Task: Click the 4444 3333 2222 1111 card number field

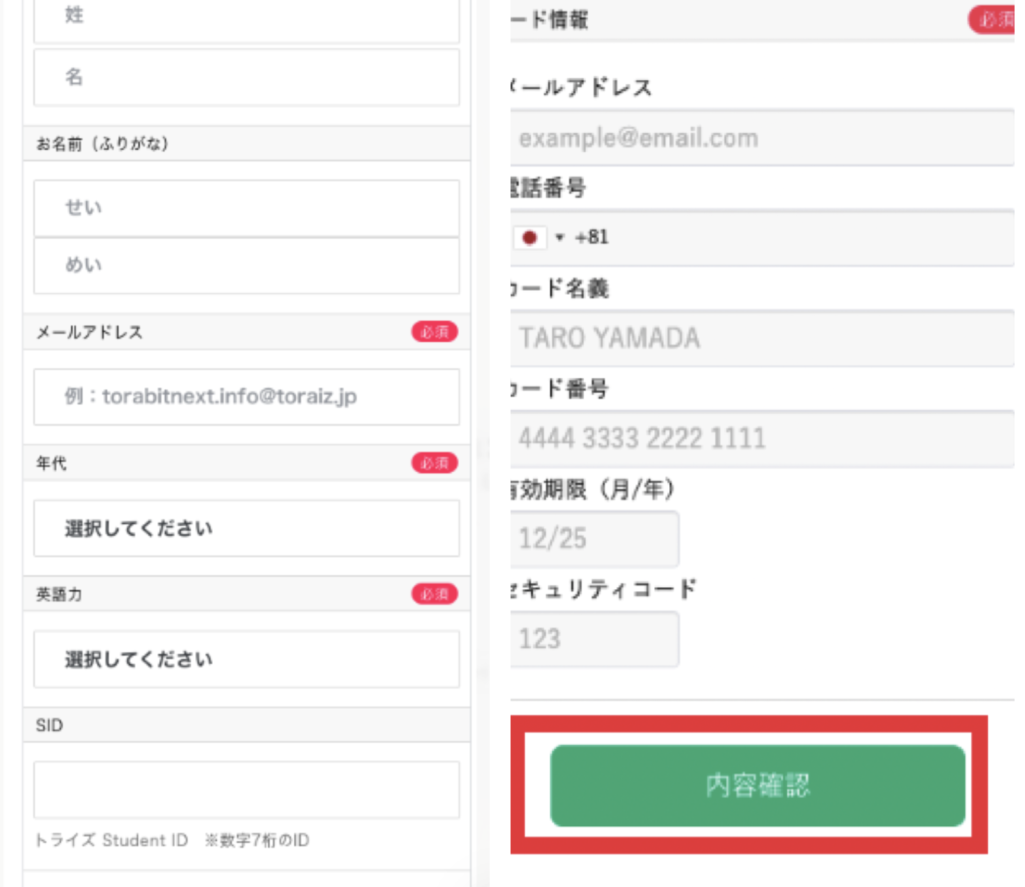Action: (x=762, y=438)
